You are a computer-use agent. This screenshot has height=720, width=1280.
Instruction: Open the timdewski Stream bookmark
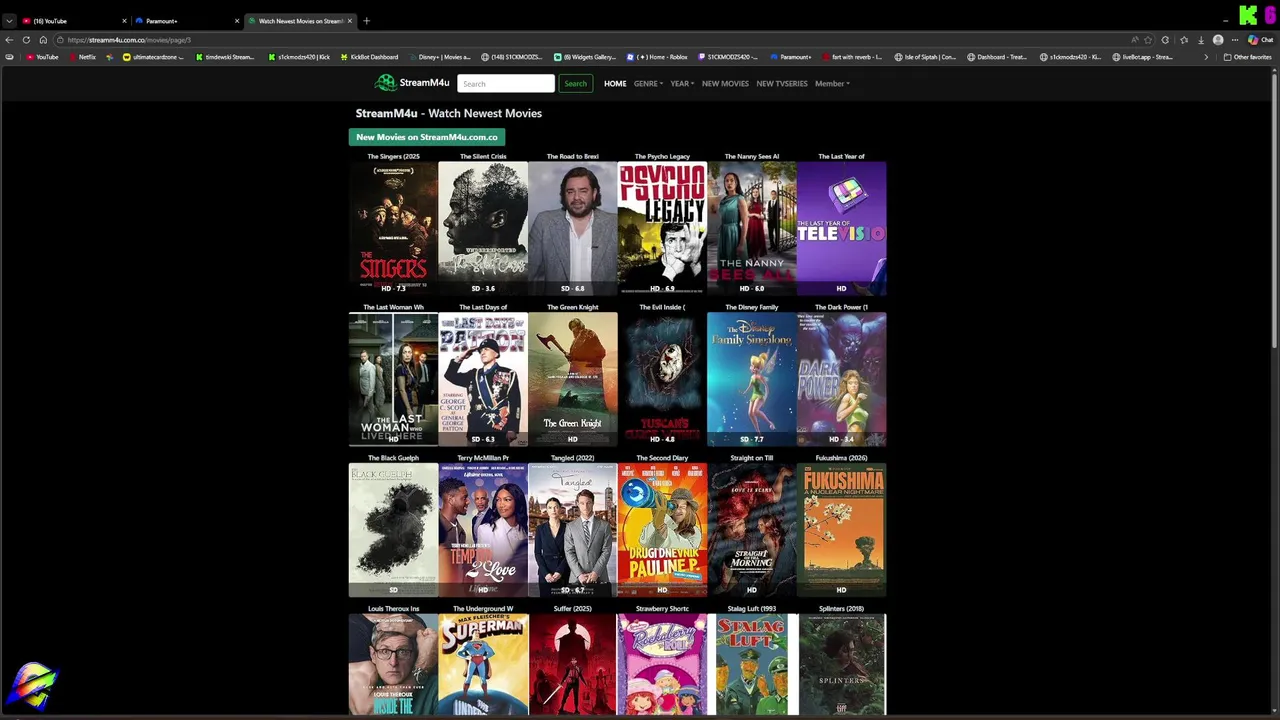coord(223,57)
